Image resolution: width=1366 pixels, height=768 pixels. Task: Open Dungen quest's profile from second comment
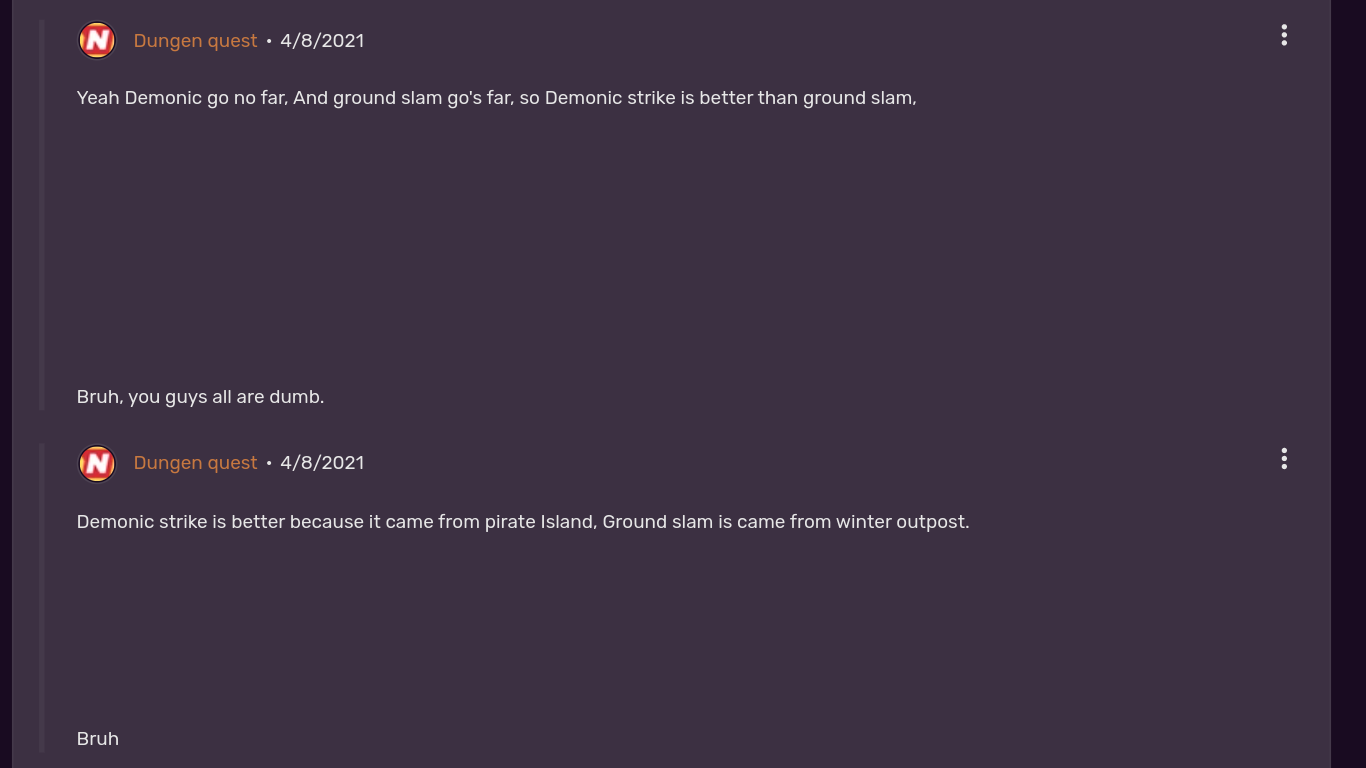195,463
